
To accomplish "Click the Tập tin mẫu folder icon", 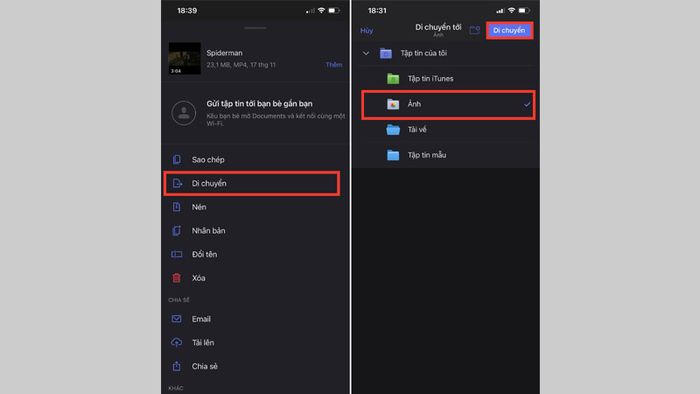I will tap(393, 155).
